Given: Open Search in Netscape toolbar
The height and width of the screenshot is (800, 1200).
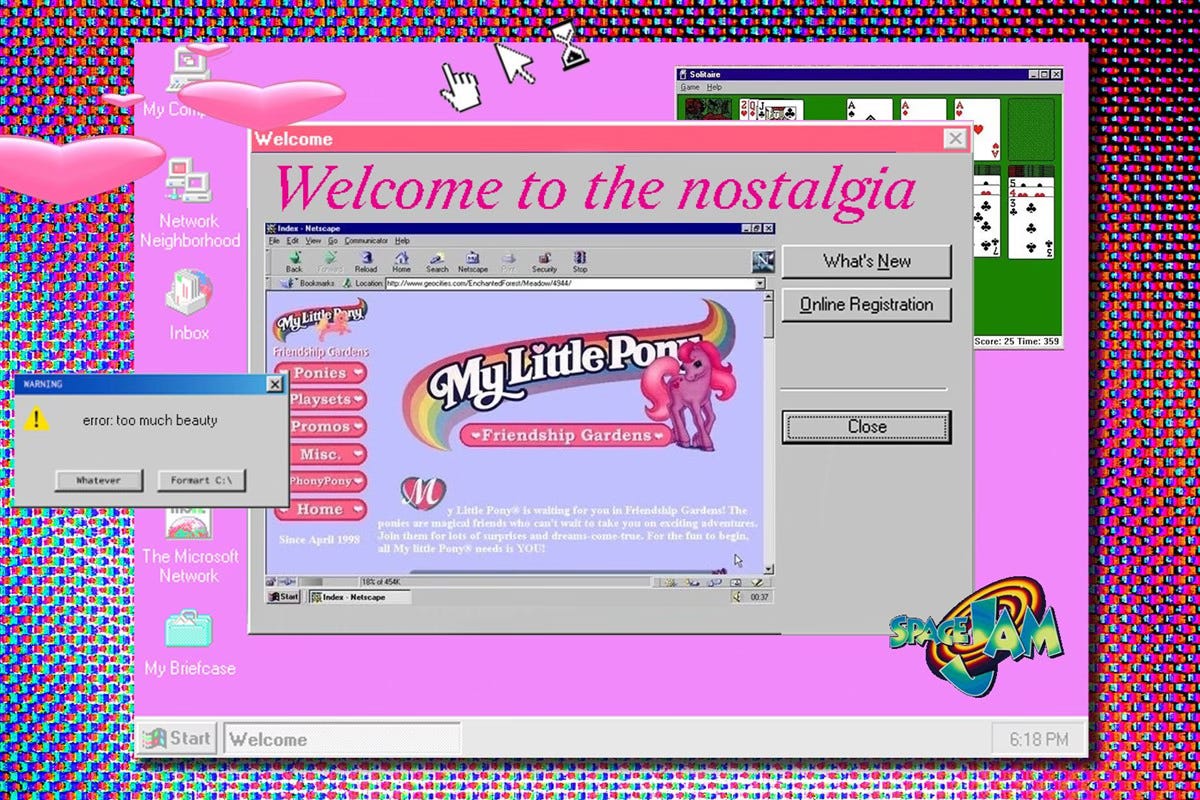Looking at the screenshot, I should click(x=437, y=262).
